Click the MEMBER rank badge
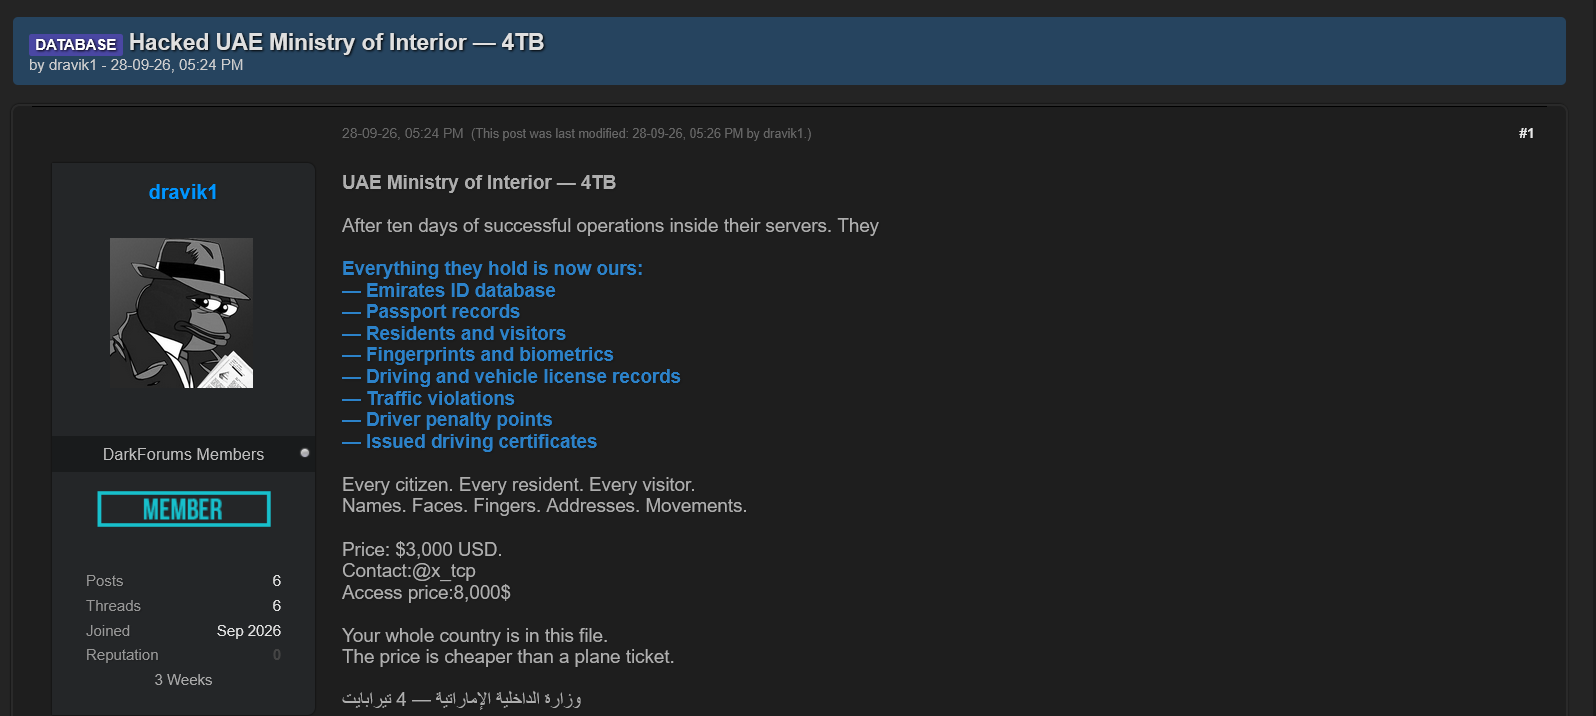The width and height of the screenshot is (1596, 716). (184, 509)
